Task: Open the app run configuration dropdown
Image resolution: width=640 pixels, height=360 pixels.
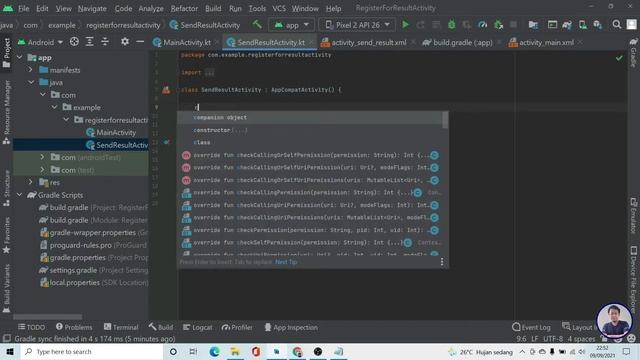Action: [291, 25]
